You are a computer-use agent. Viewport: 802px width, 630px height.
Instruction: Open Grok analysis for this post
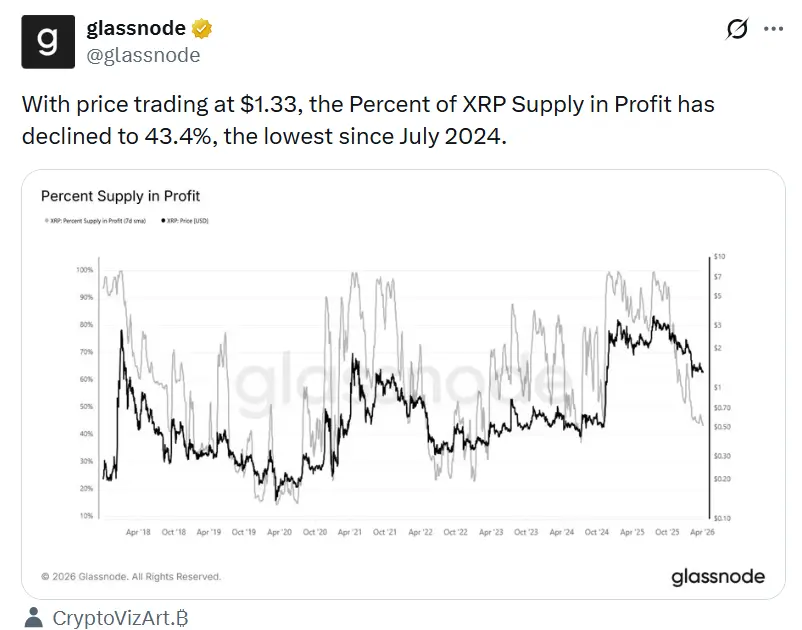point(737,31)
